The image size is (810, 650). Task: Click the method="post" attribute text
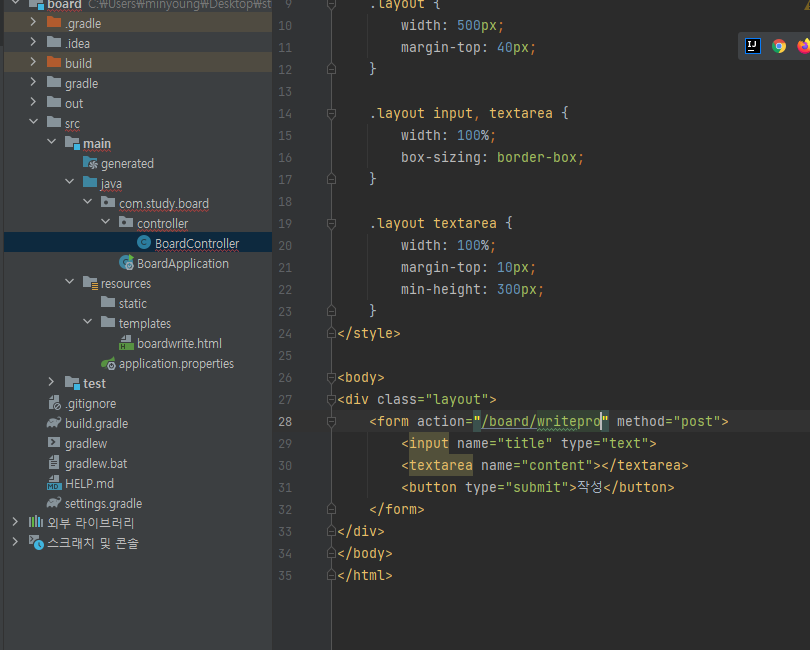click(668, 422)
